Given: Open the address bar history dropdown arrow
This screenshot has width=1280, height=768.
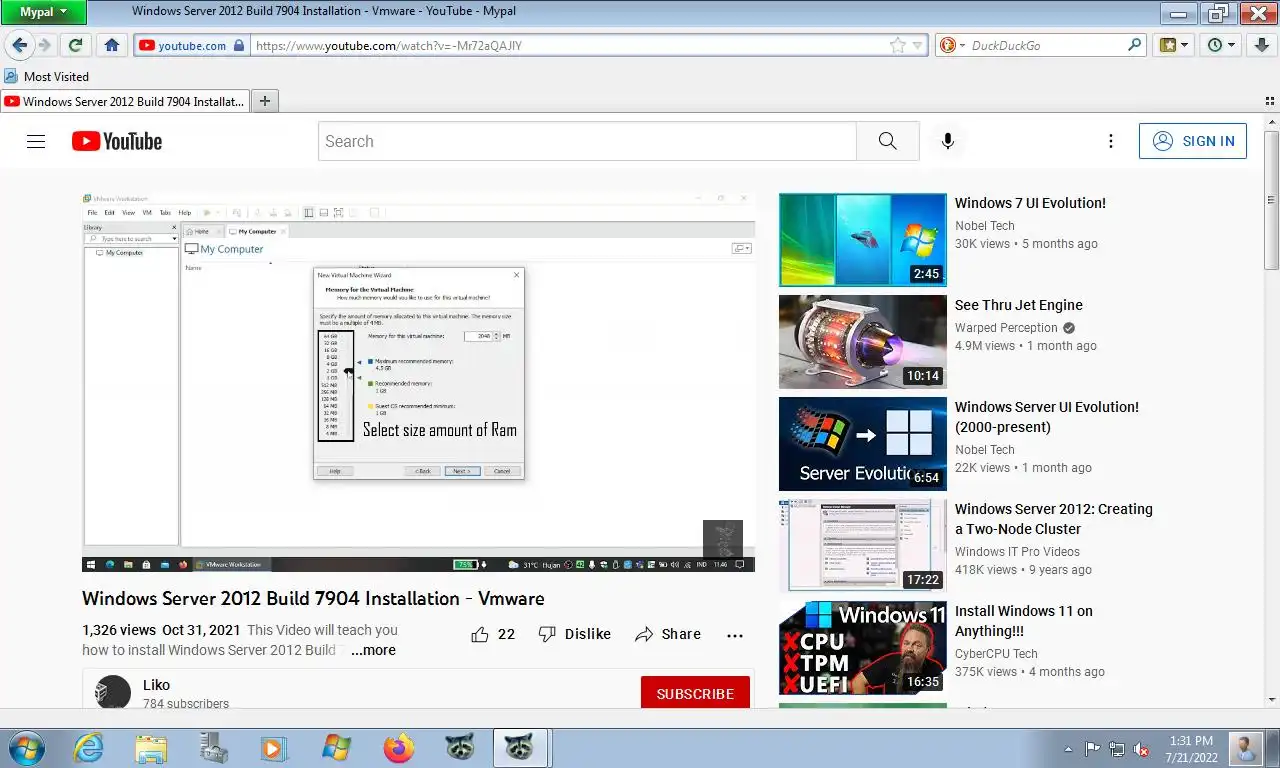Looking at the screenshot, I should point(917,45).
